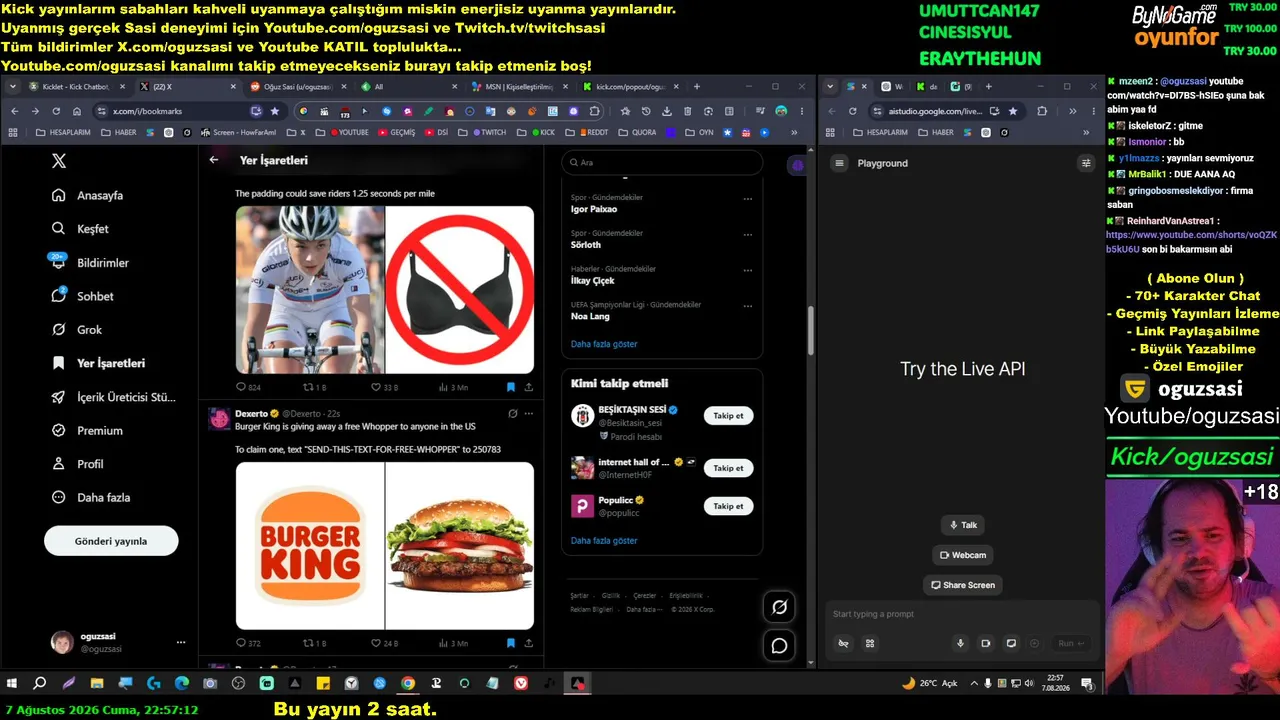Image resolution: width=1280 pixels, height=720 pixels.
Task: Follow BEŞİKTAŞIN SESİ account
Action: pyautogui.click(x=728, y=416)
